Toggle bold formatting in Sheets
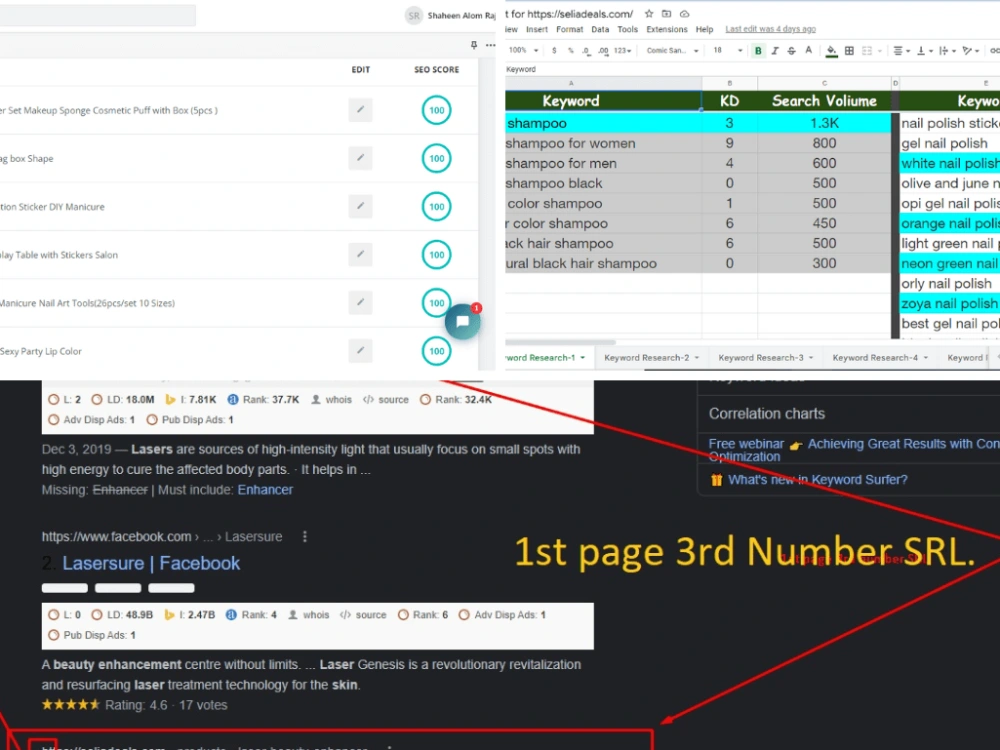The image size is (1000, 750). click(758, 50)
